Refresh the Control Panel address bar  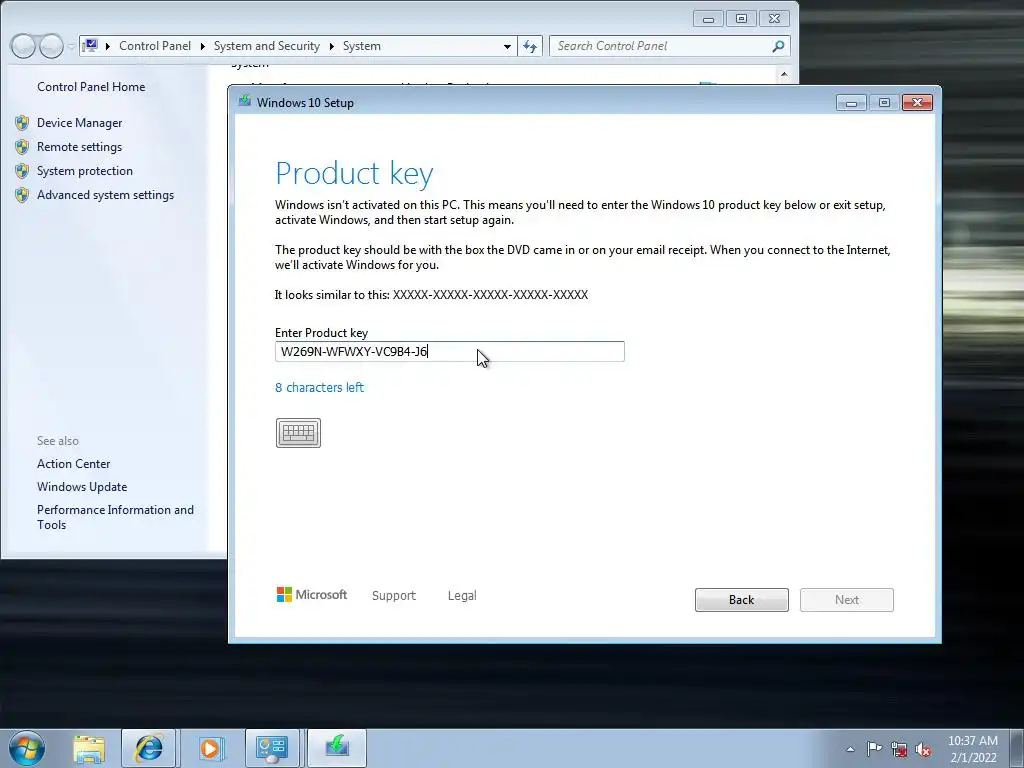[530, 46]
